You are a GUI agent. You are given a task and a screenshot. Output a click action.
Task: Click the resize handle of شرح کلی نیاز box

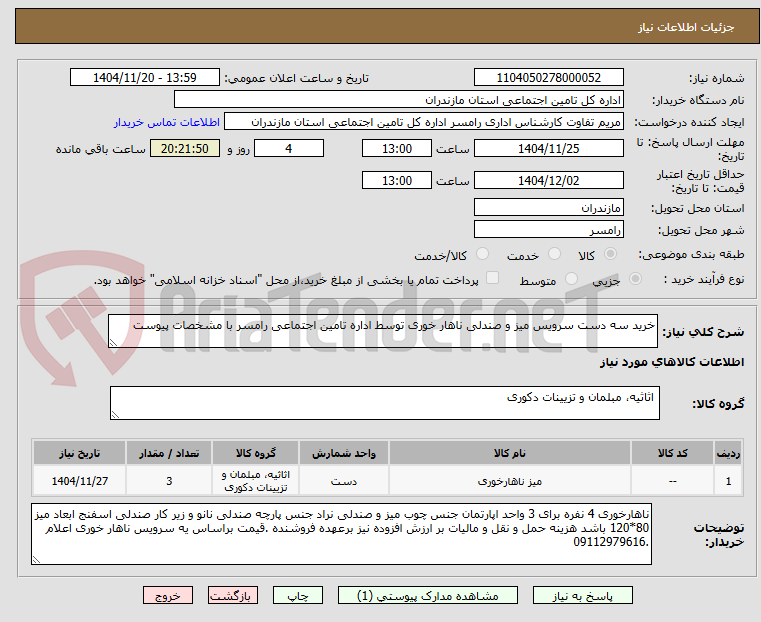point(113,343)
